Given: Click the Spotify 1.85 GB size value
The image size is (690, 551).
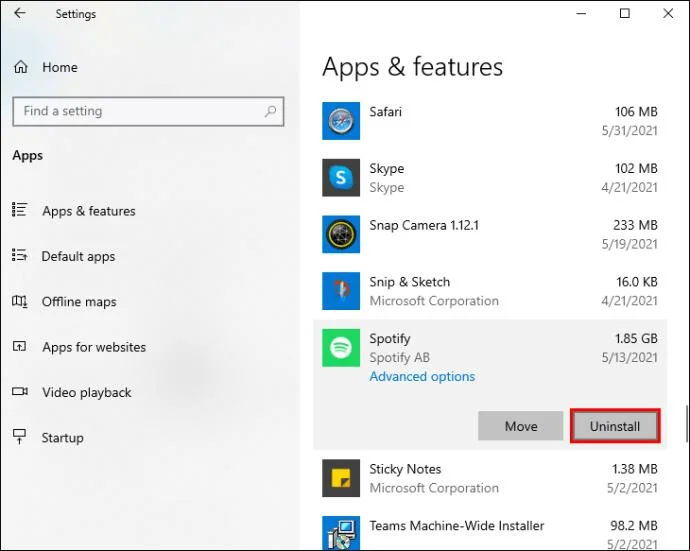Looking at the screenshot, I should coord(636,338).
